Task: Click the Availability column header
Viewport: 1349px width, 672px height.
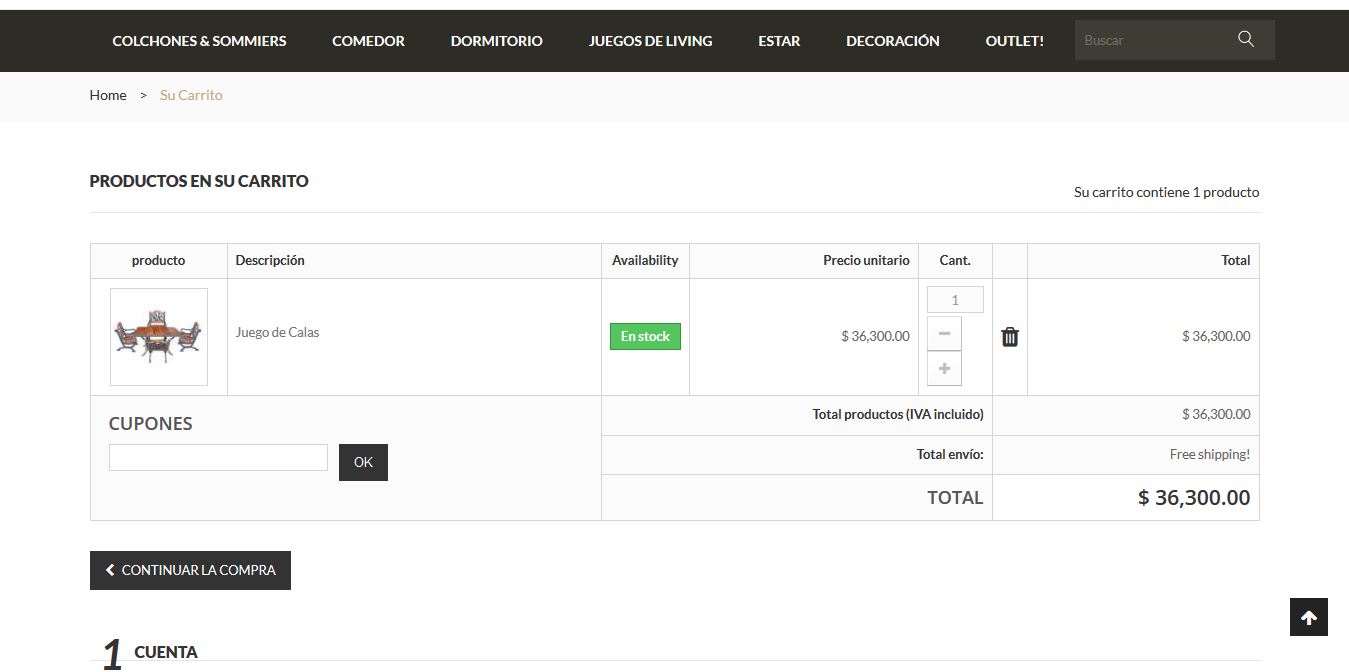Action: click(x=645, y=260)
